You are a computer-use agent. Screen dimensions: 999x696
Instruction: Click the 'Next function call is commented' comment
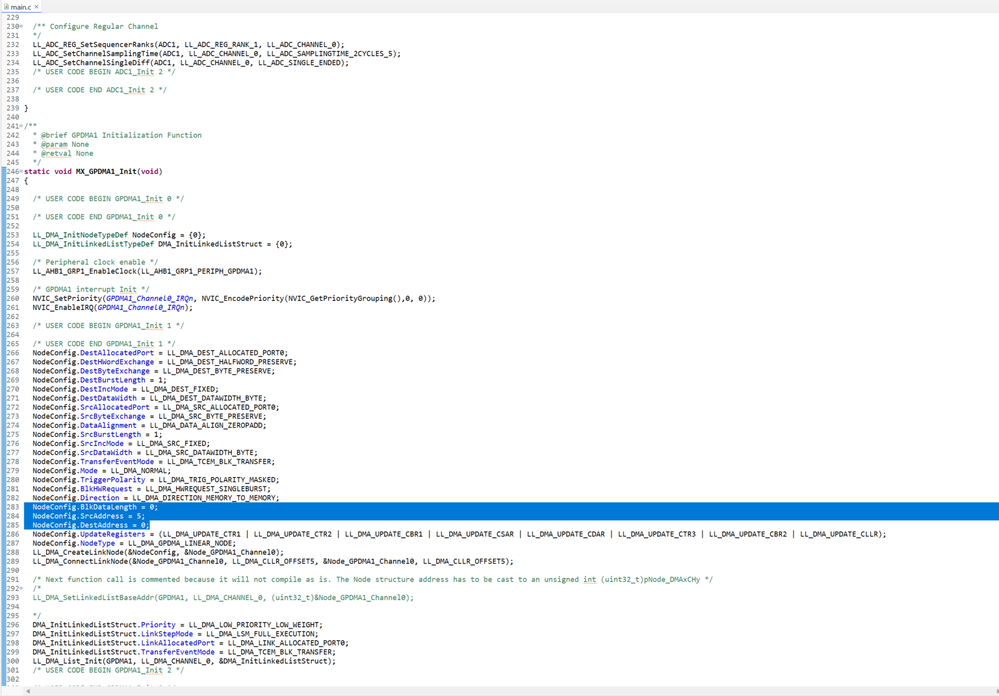373,579
